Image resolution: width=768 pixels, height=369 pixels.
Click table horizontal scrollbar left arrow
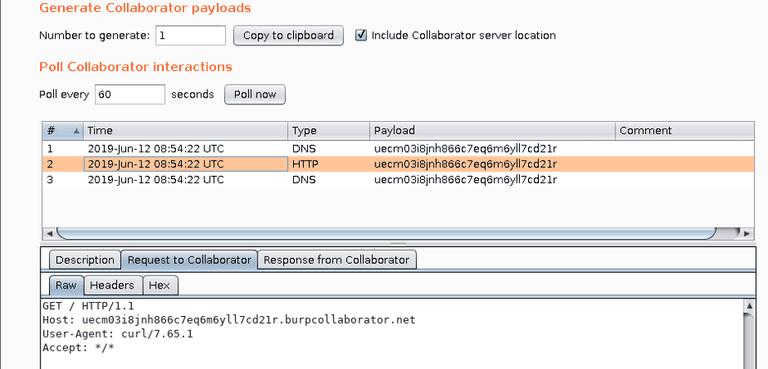coord(49,233)
